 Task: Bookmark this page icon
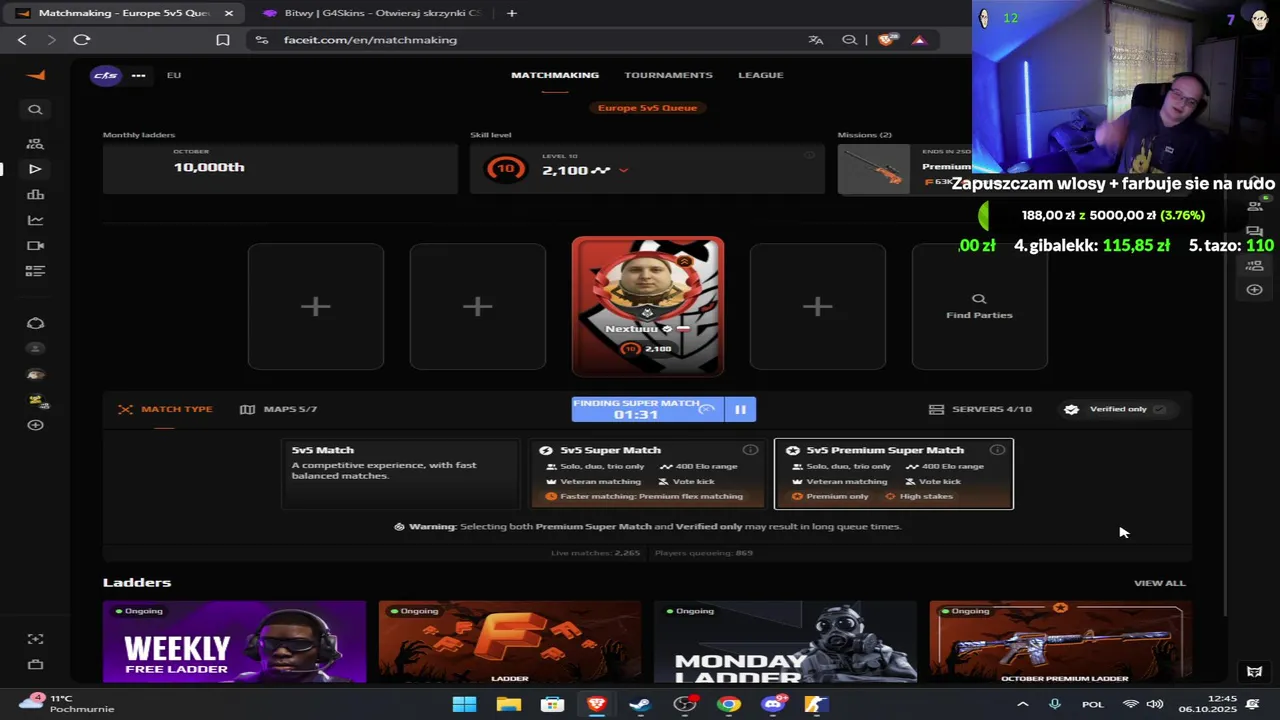tap(223, 40)
